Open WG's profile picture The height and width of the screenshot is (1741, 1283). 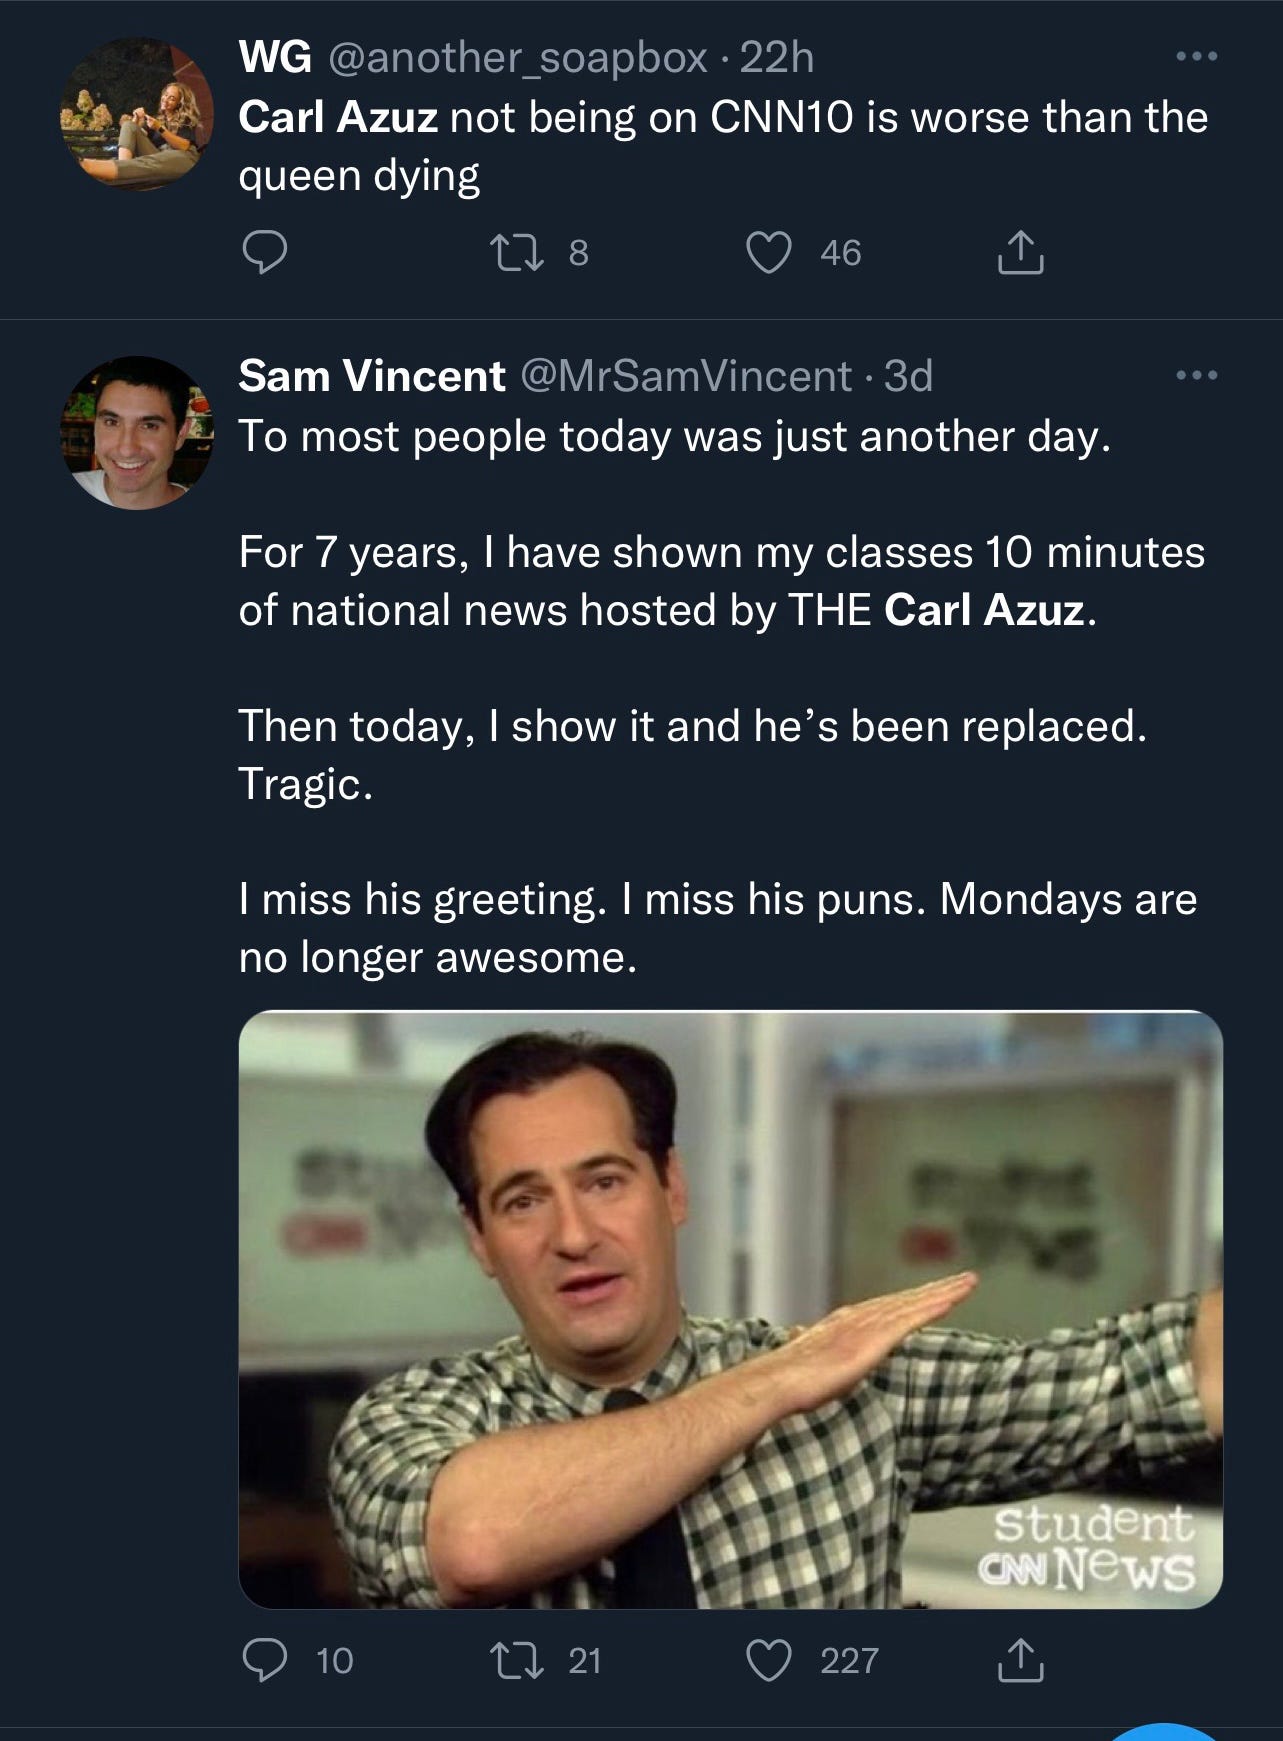point(137,114)
